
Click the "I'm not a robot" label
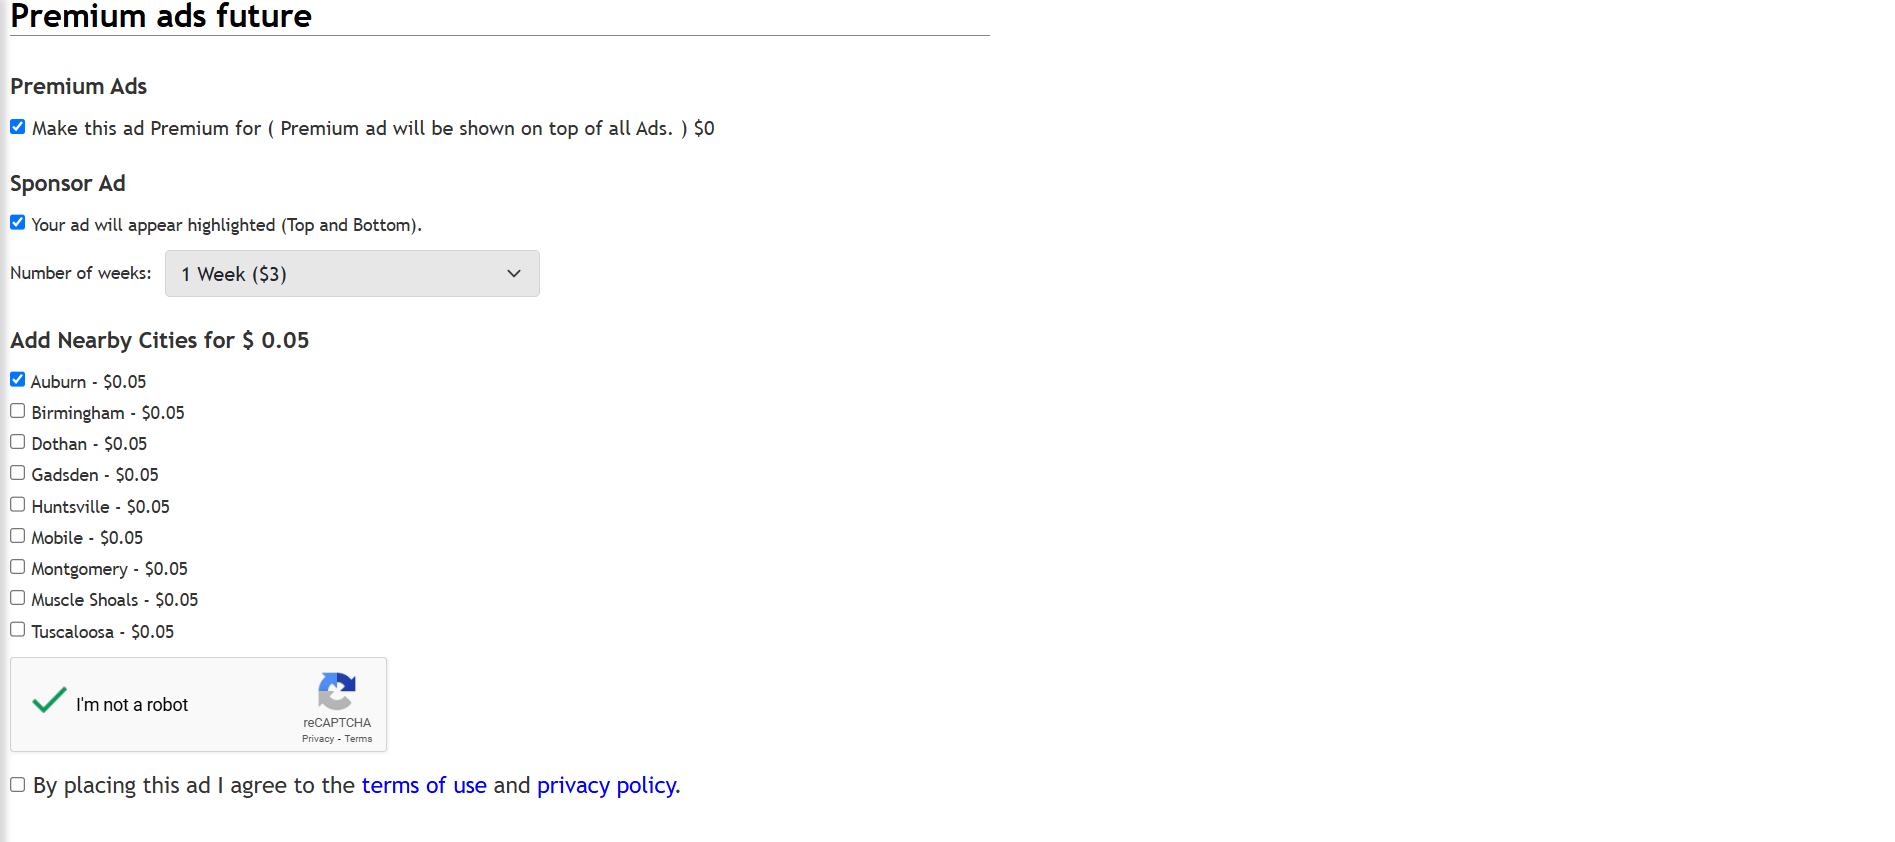point(132,705)
